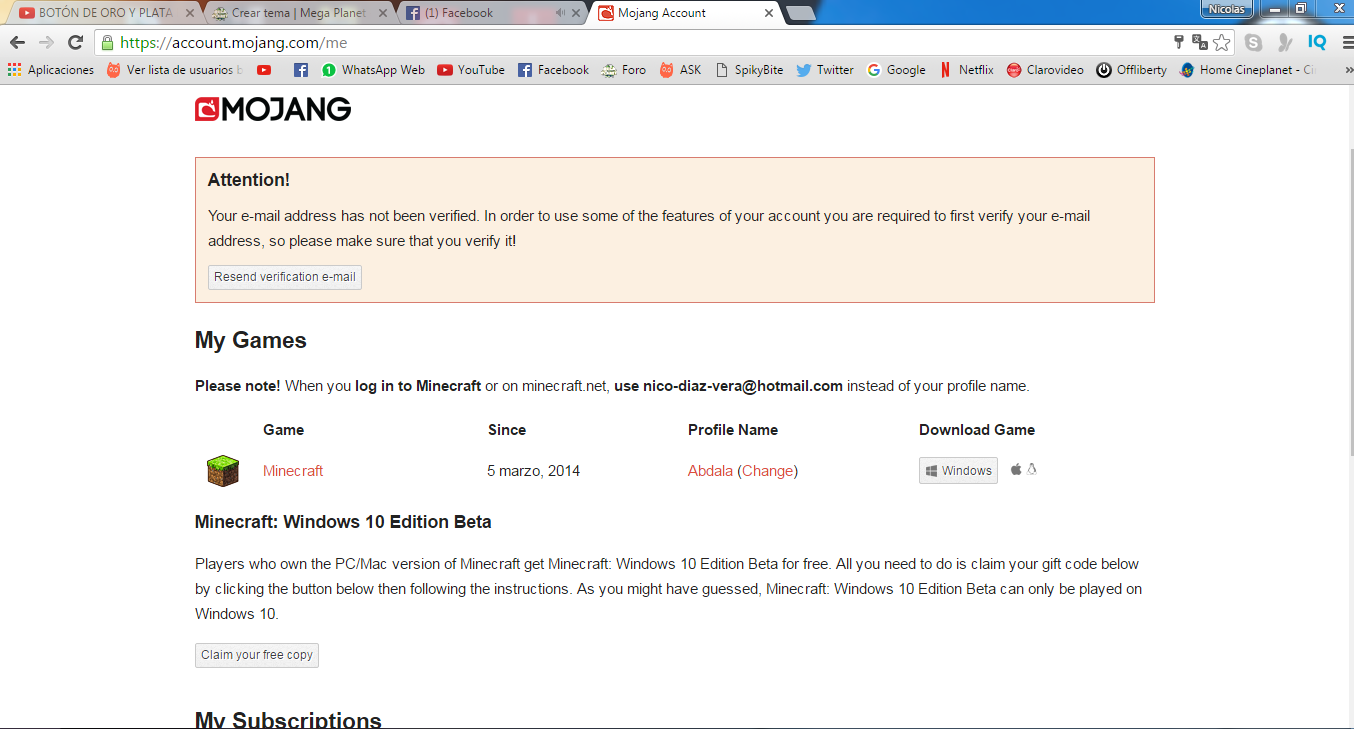The width and height of the screenshot is (1354, 729).
Task: Click the green padlock security icon
Action: pyautogui.click(x=107, y=42)
